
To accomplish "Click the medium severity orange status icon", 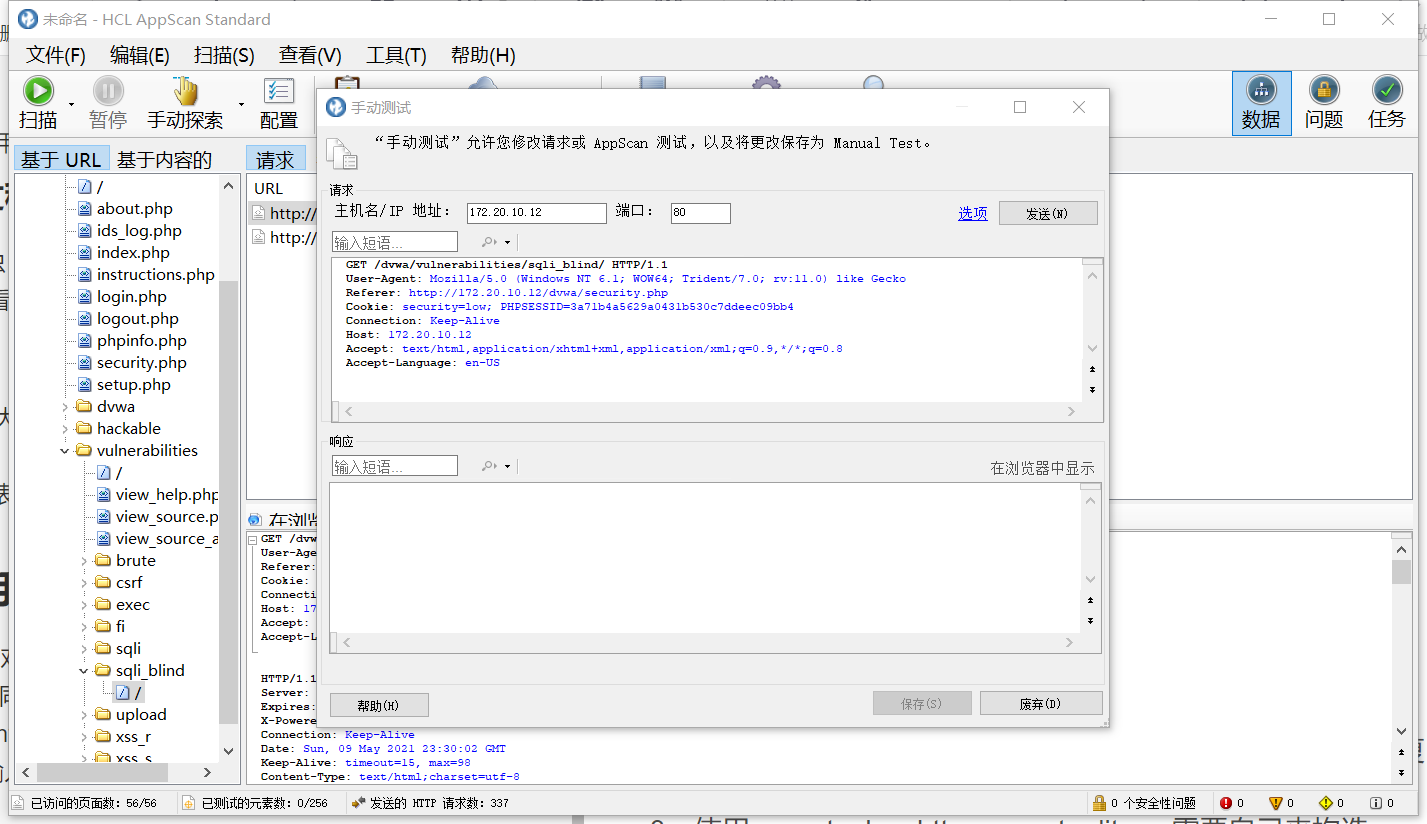I will point(1275,803).
